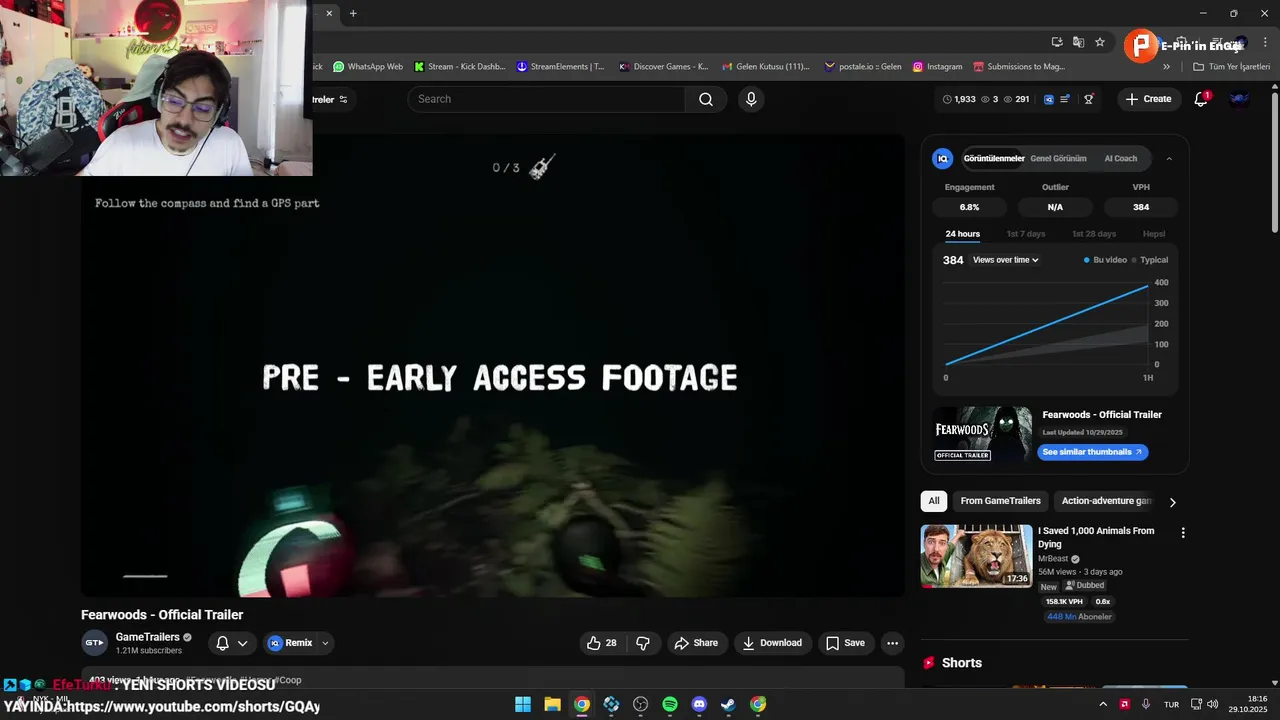Toggle Typical legend series

(1150, 260)
